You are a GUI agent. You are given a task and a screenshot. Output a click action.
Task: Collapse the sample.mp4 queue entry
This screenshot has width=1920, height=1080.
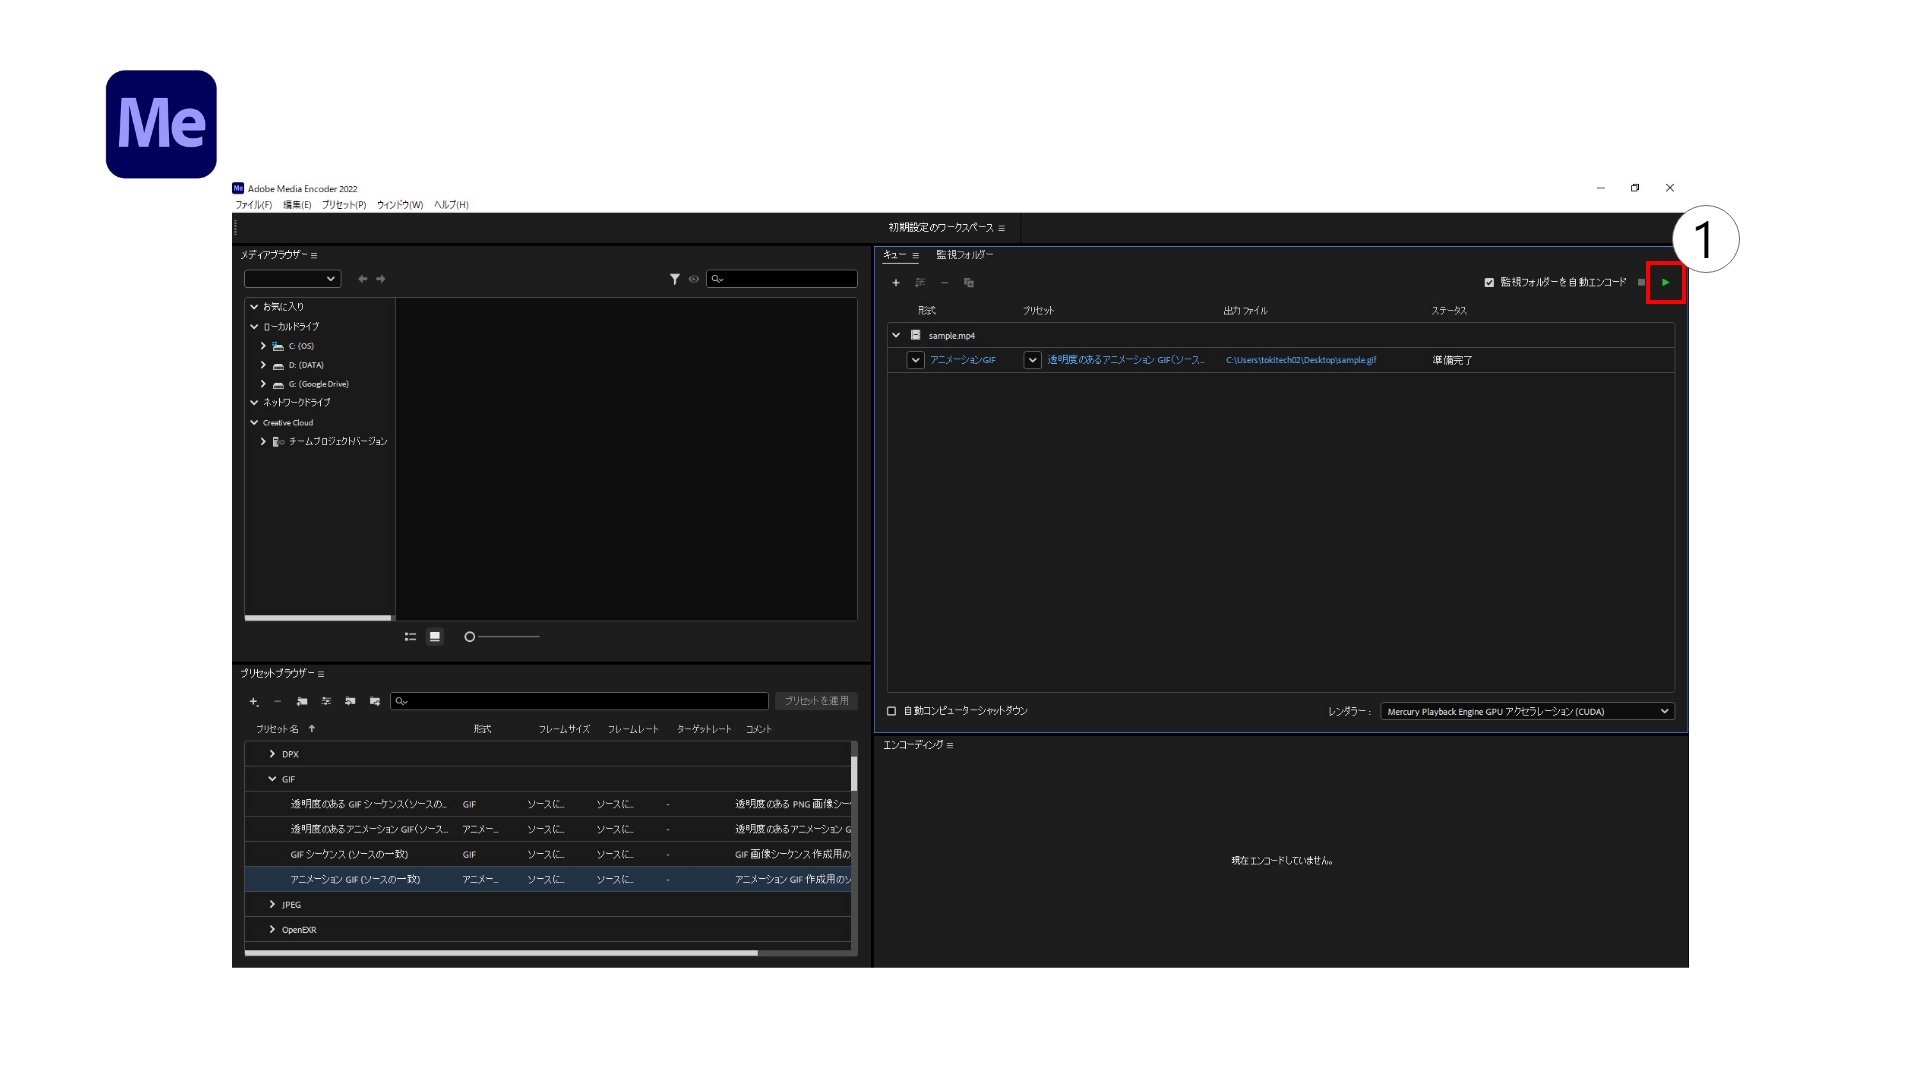coord(897,335)
